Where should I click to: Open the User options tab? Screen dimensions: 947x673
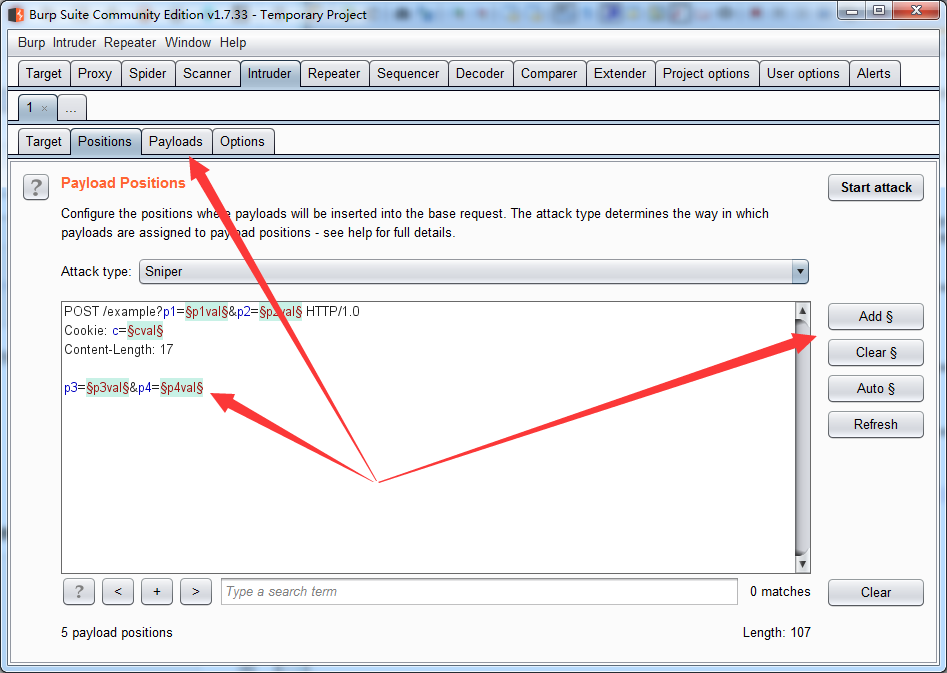click(803, 74)
